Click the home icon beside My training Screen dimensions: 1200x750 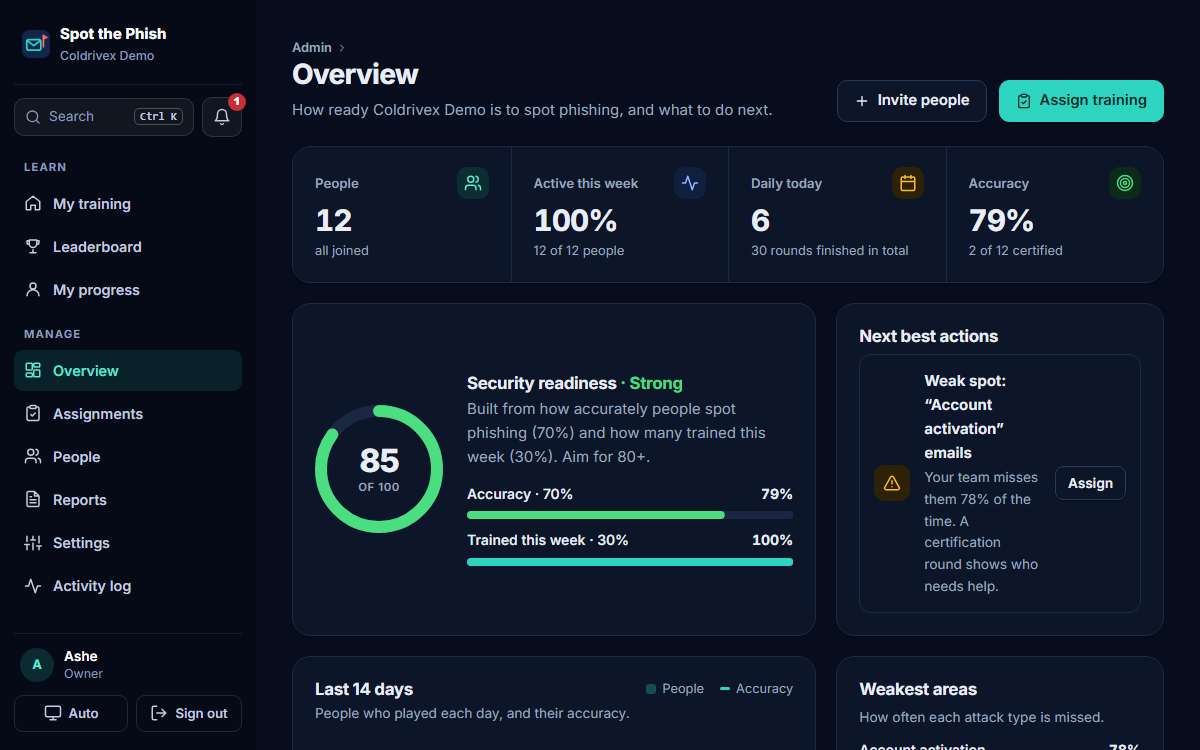coord(33,204)
